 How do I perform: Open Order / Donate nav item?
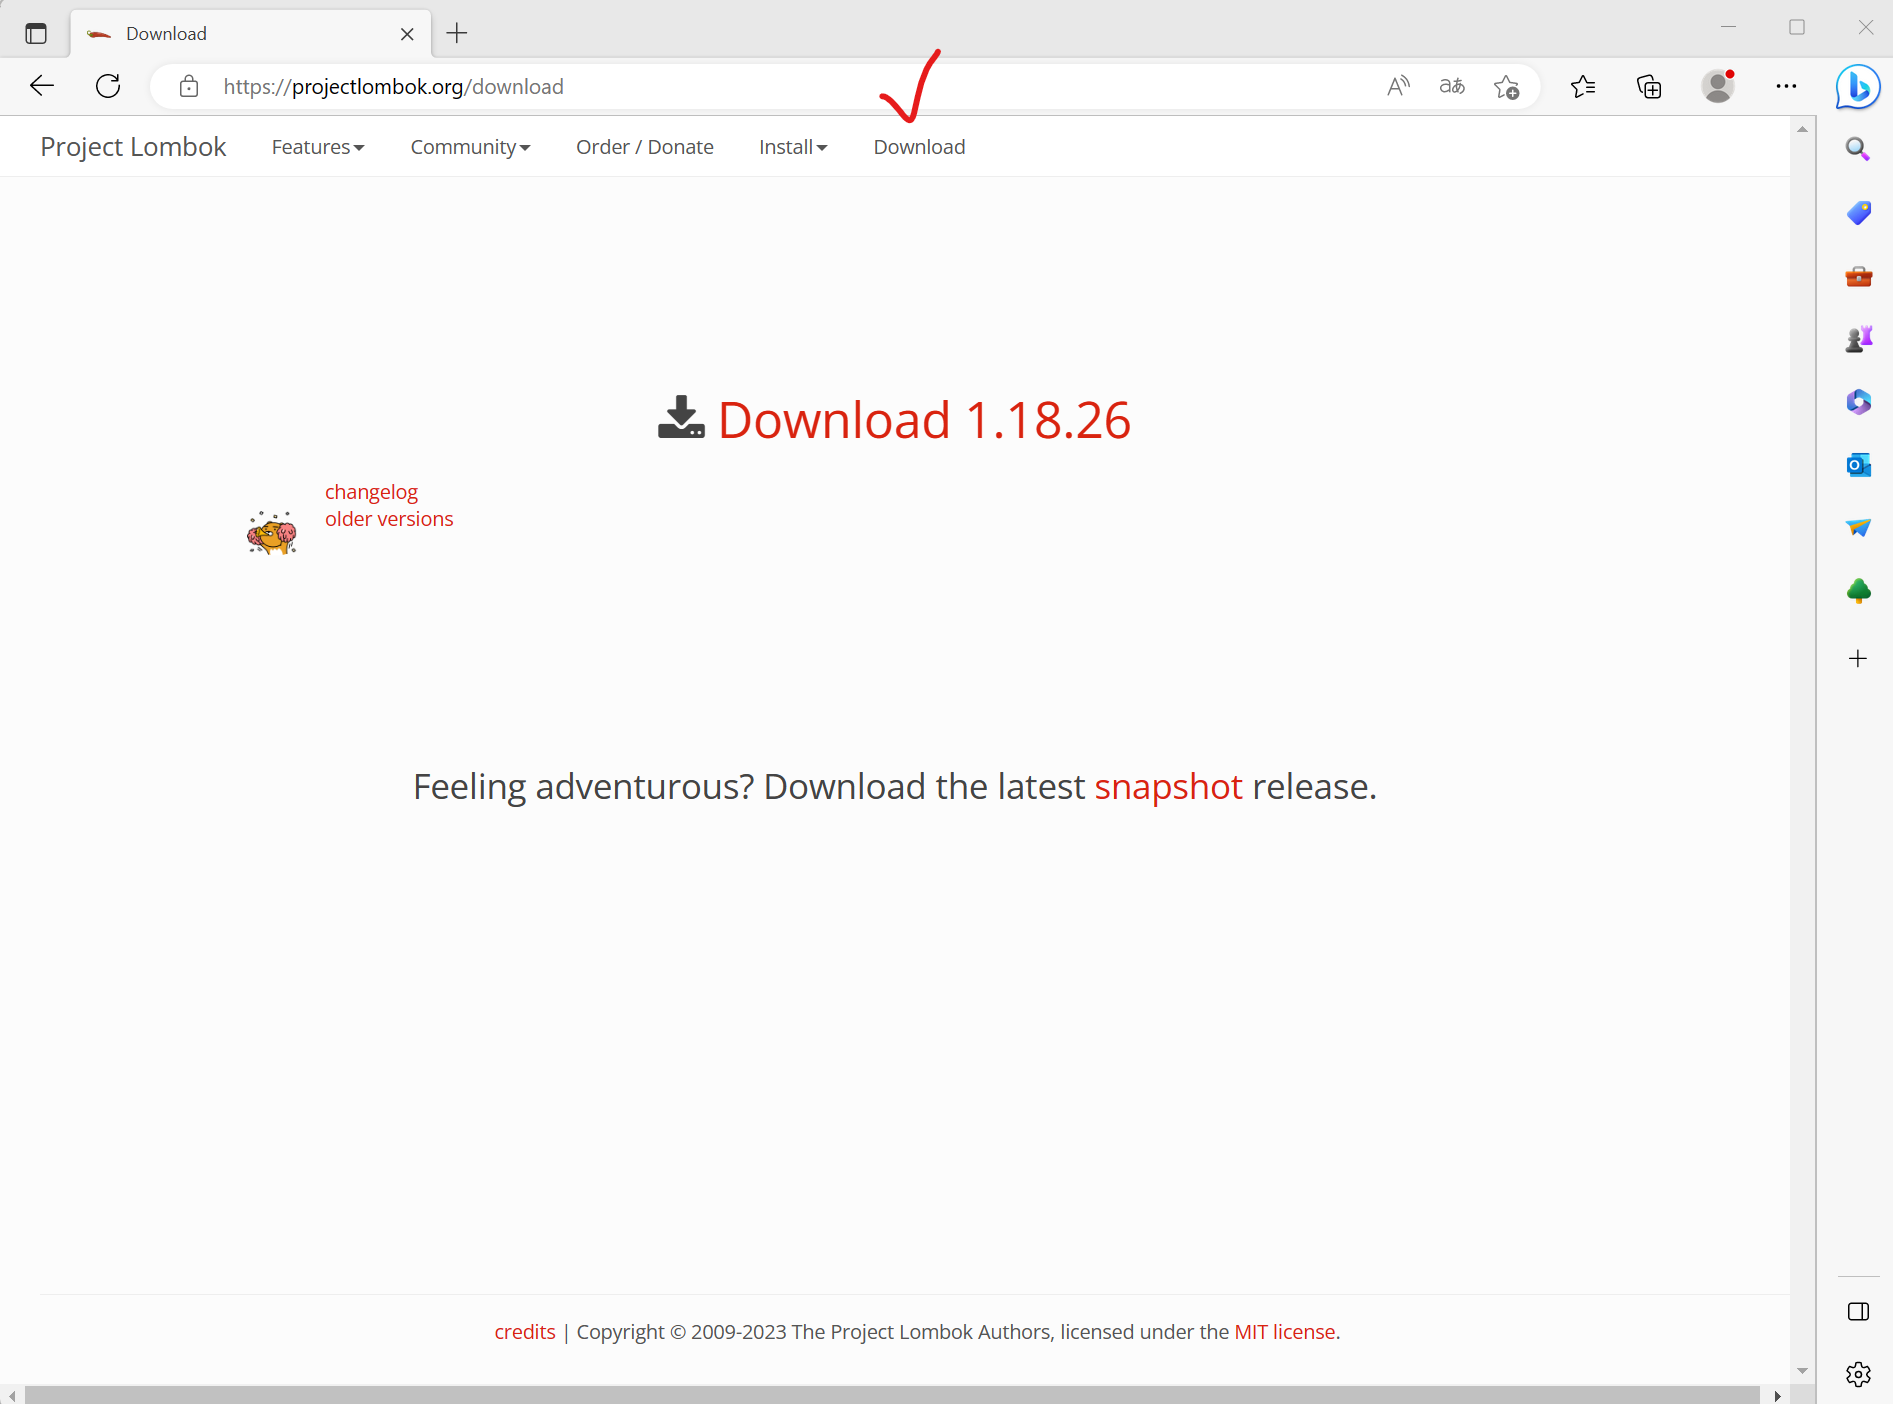(645, 147)
